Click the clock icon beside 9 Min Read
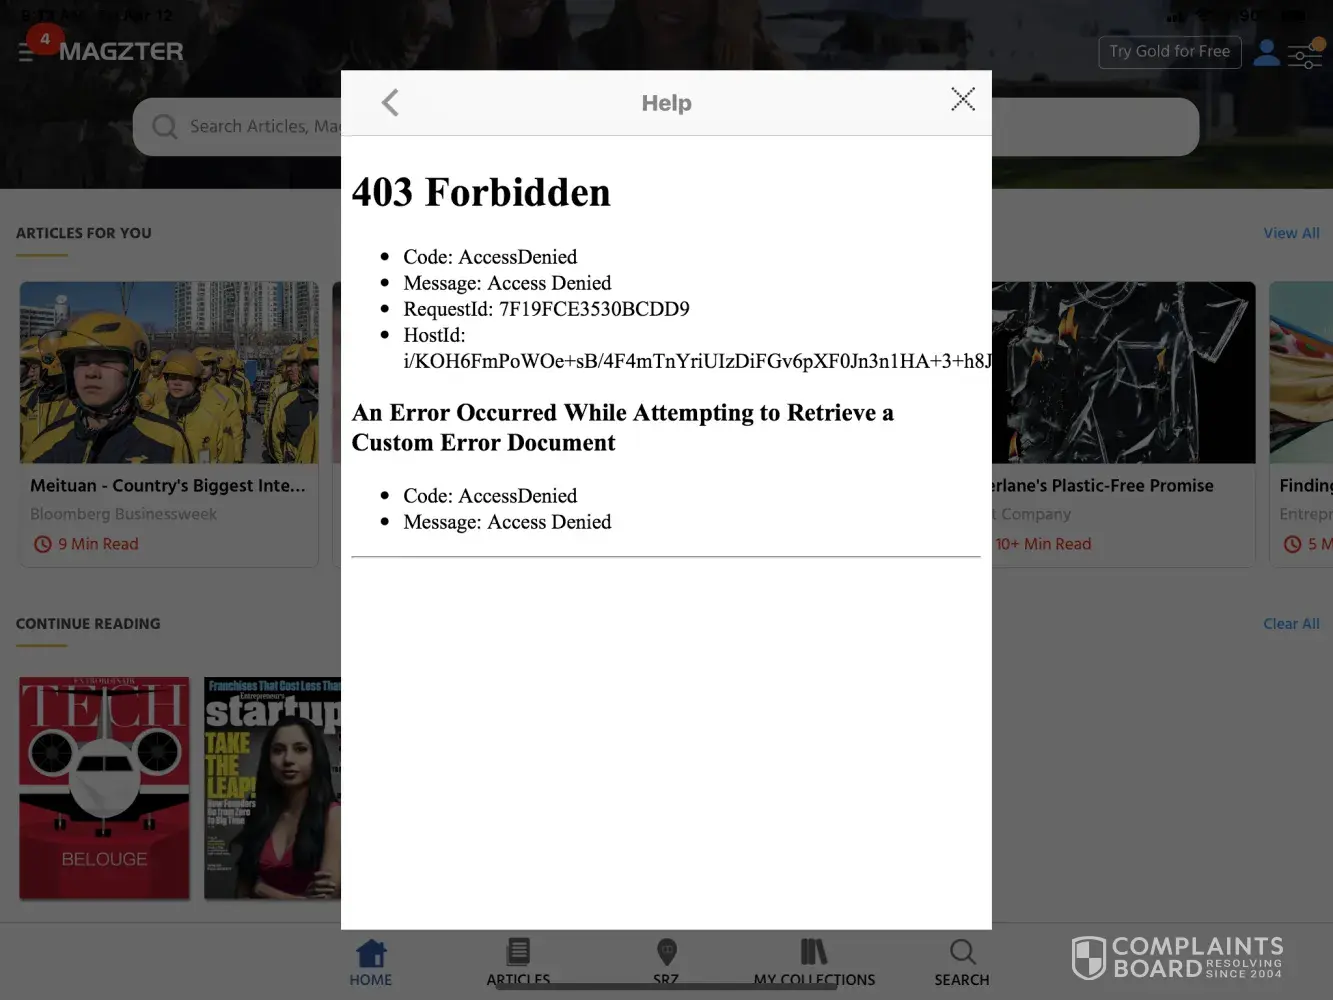Image resolution: width=1333 pixels, height=1000 pixels. [42, 544]
